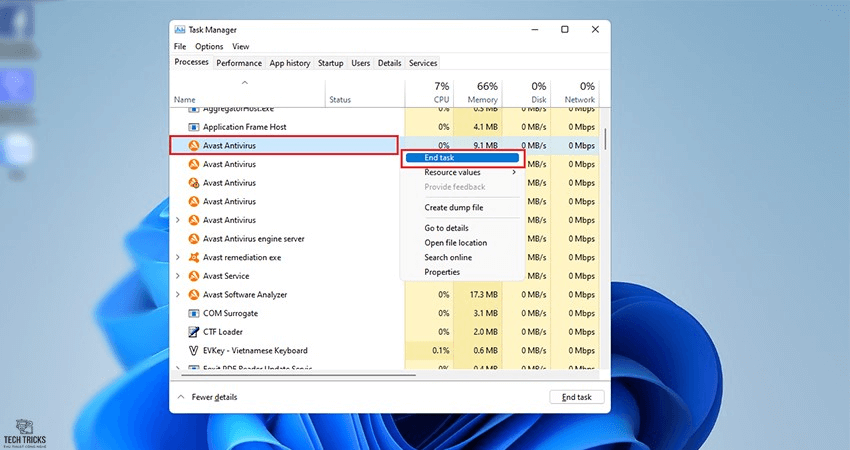The width and height of the screenshot is (850, 450).
Task: Click the 17.3 MB memory value
Action: (x=484, y=294)
